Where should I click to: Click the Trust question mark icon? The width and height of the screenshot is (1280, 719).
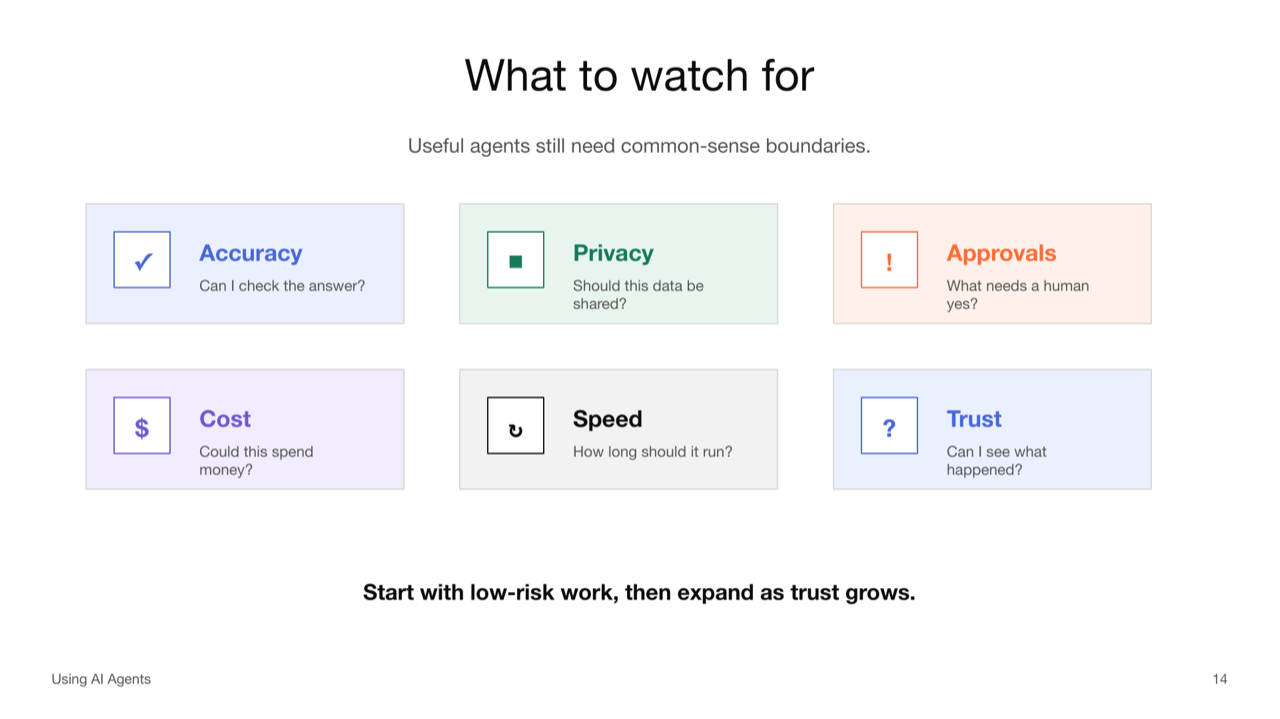[x=889, y=426]
